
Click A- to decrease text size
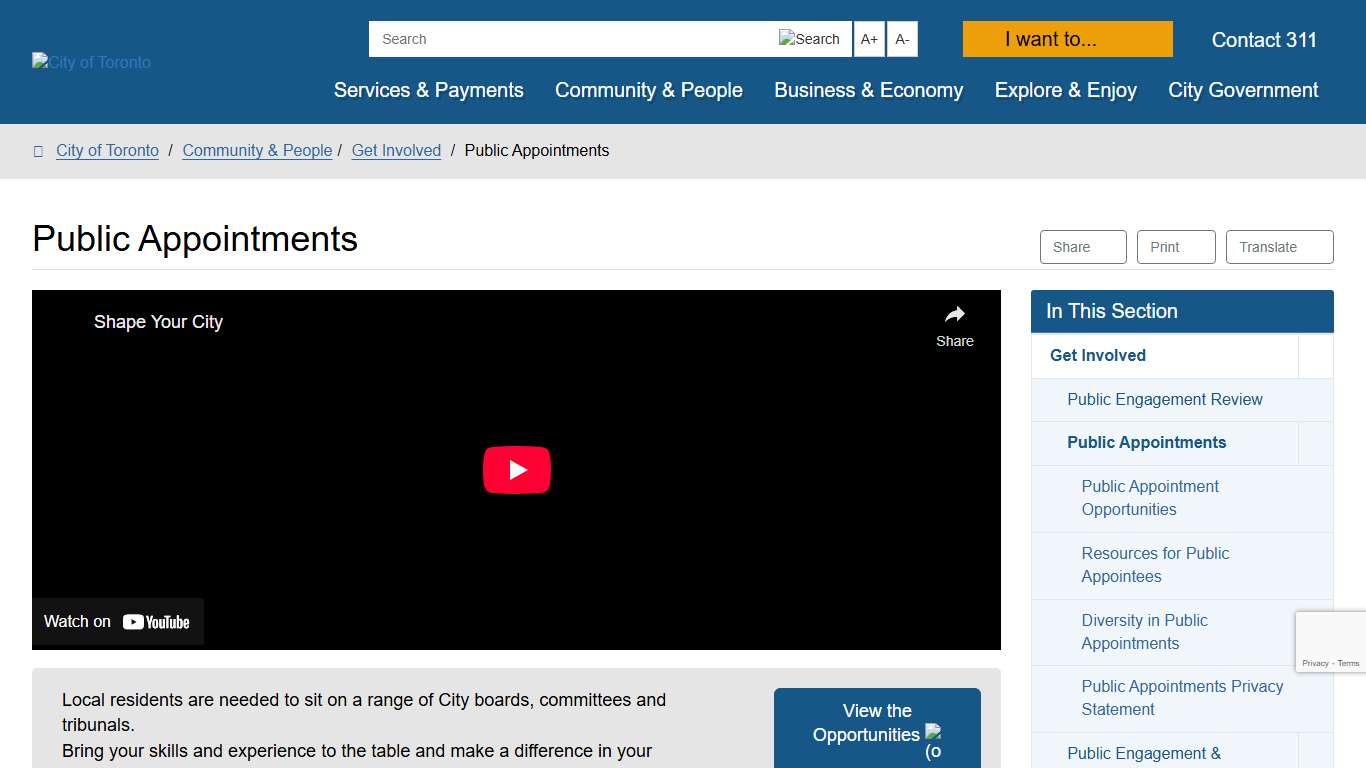pyautogui.click(x=901, y=39)
